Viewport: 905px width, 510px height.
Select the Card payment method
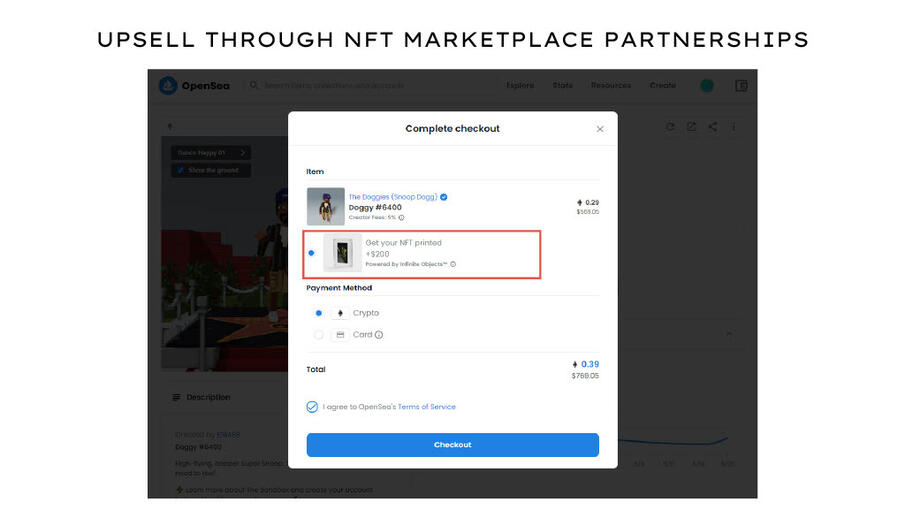point(319,335)
